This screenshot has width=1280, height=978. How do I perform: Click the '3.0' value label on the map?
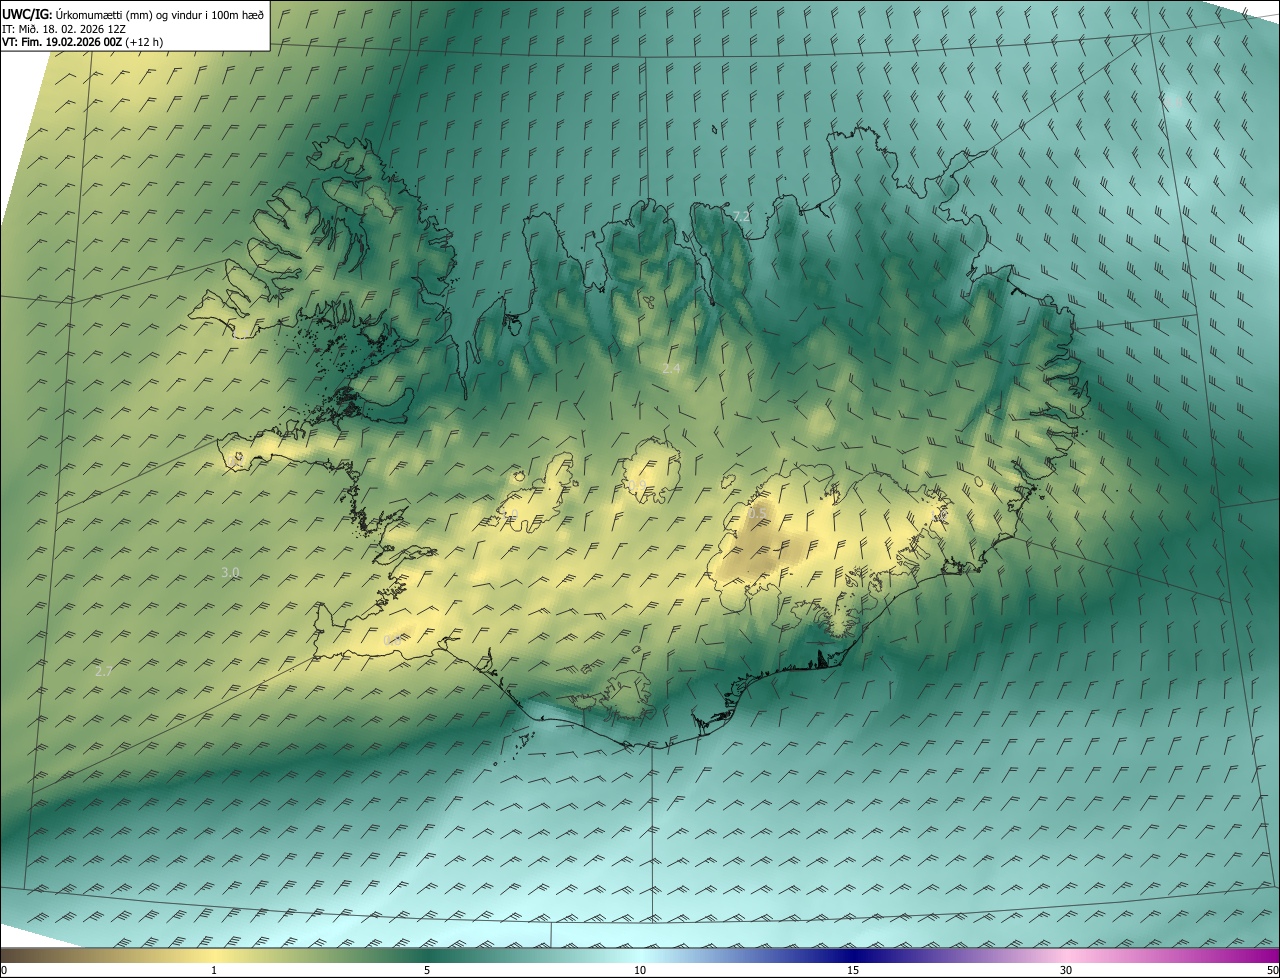pos(230,573)
